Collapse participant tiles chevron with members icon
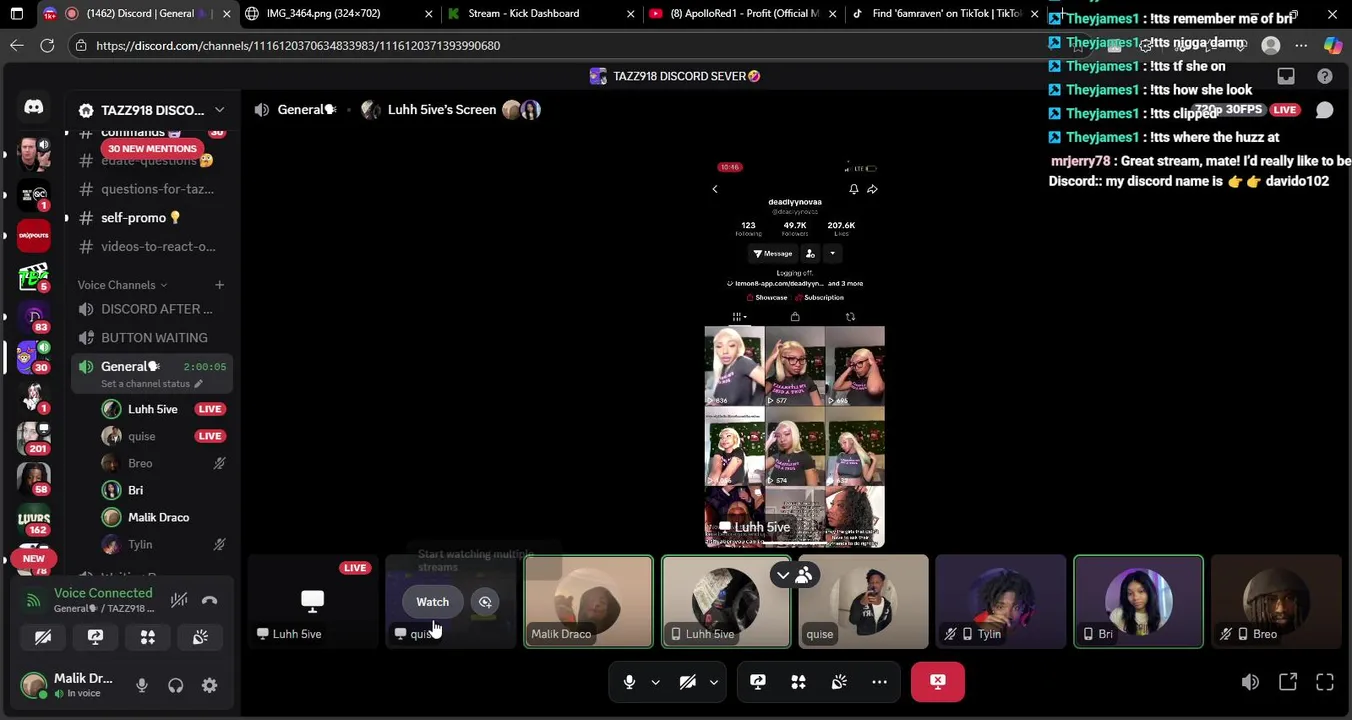Viewport: 1352px width, 720px height. coord(794,575)
